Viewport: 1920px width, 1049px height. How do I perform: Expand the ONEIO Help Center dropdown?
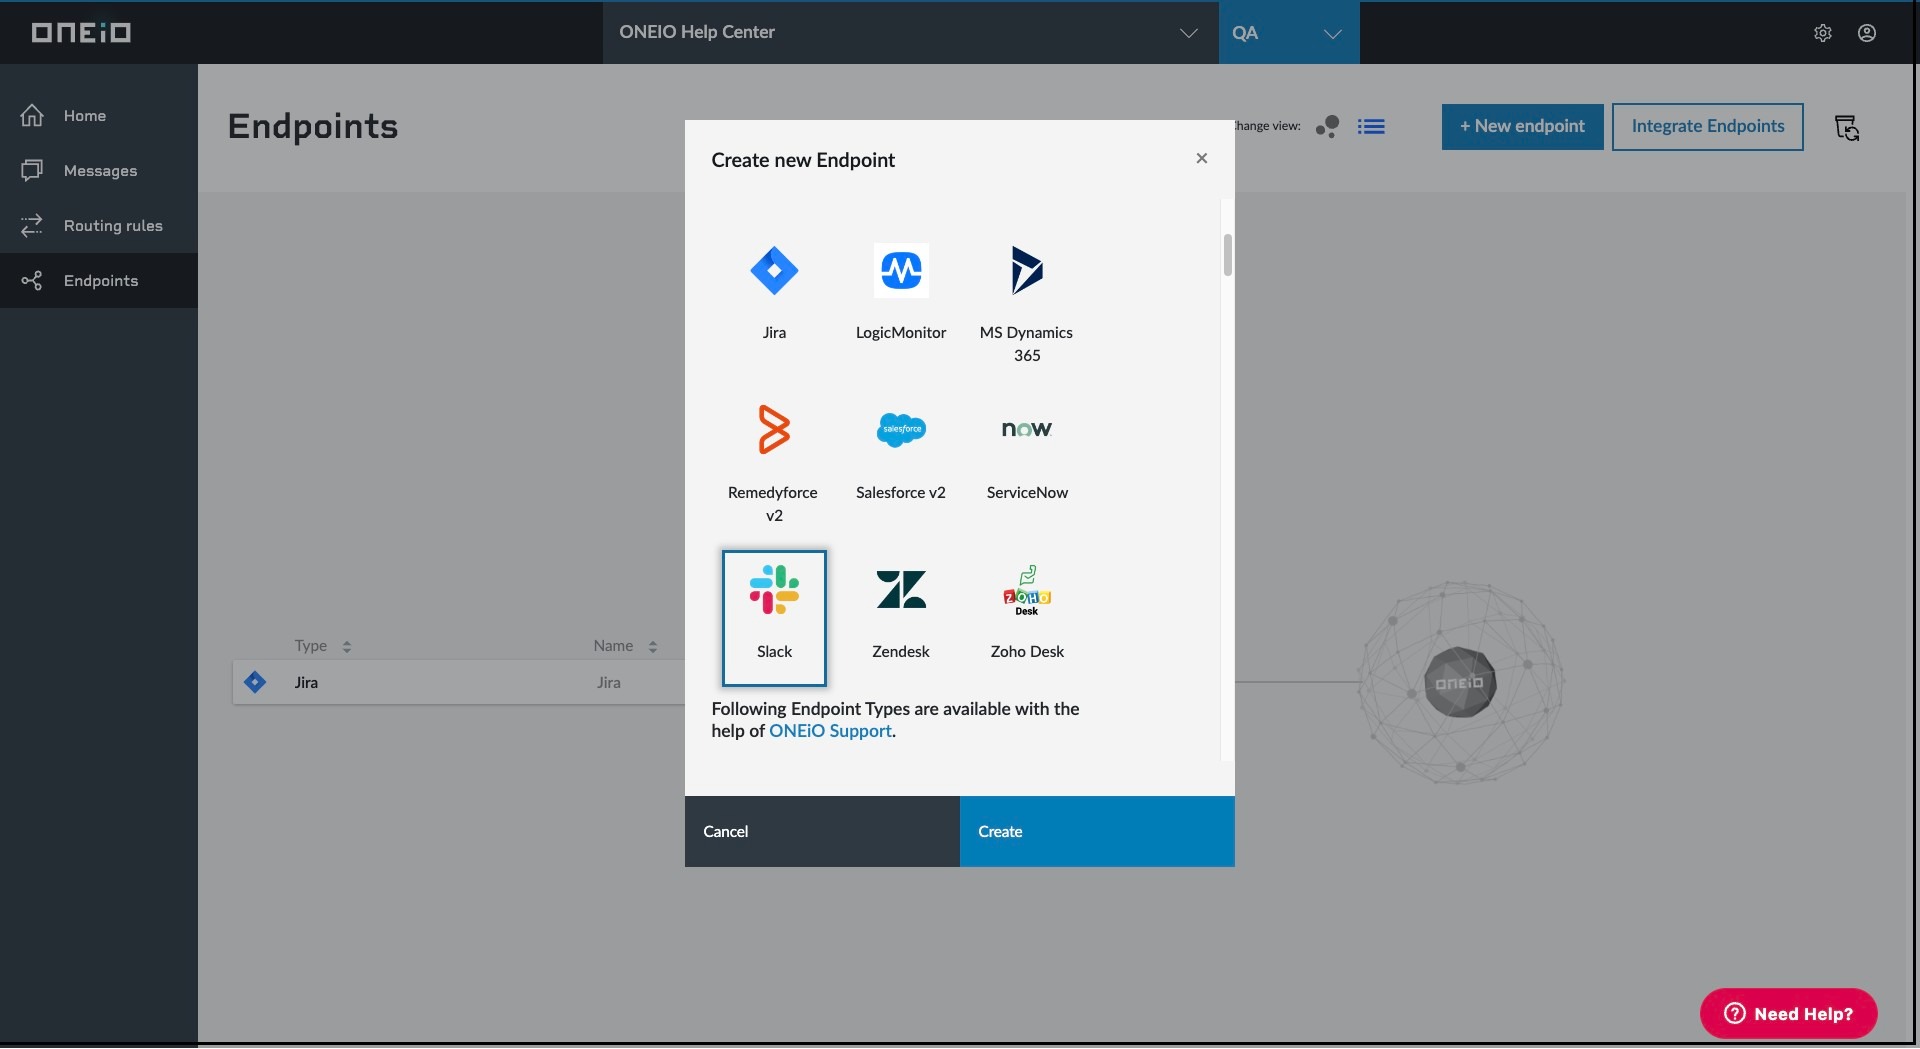(x=910, y=33)
